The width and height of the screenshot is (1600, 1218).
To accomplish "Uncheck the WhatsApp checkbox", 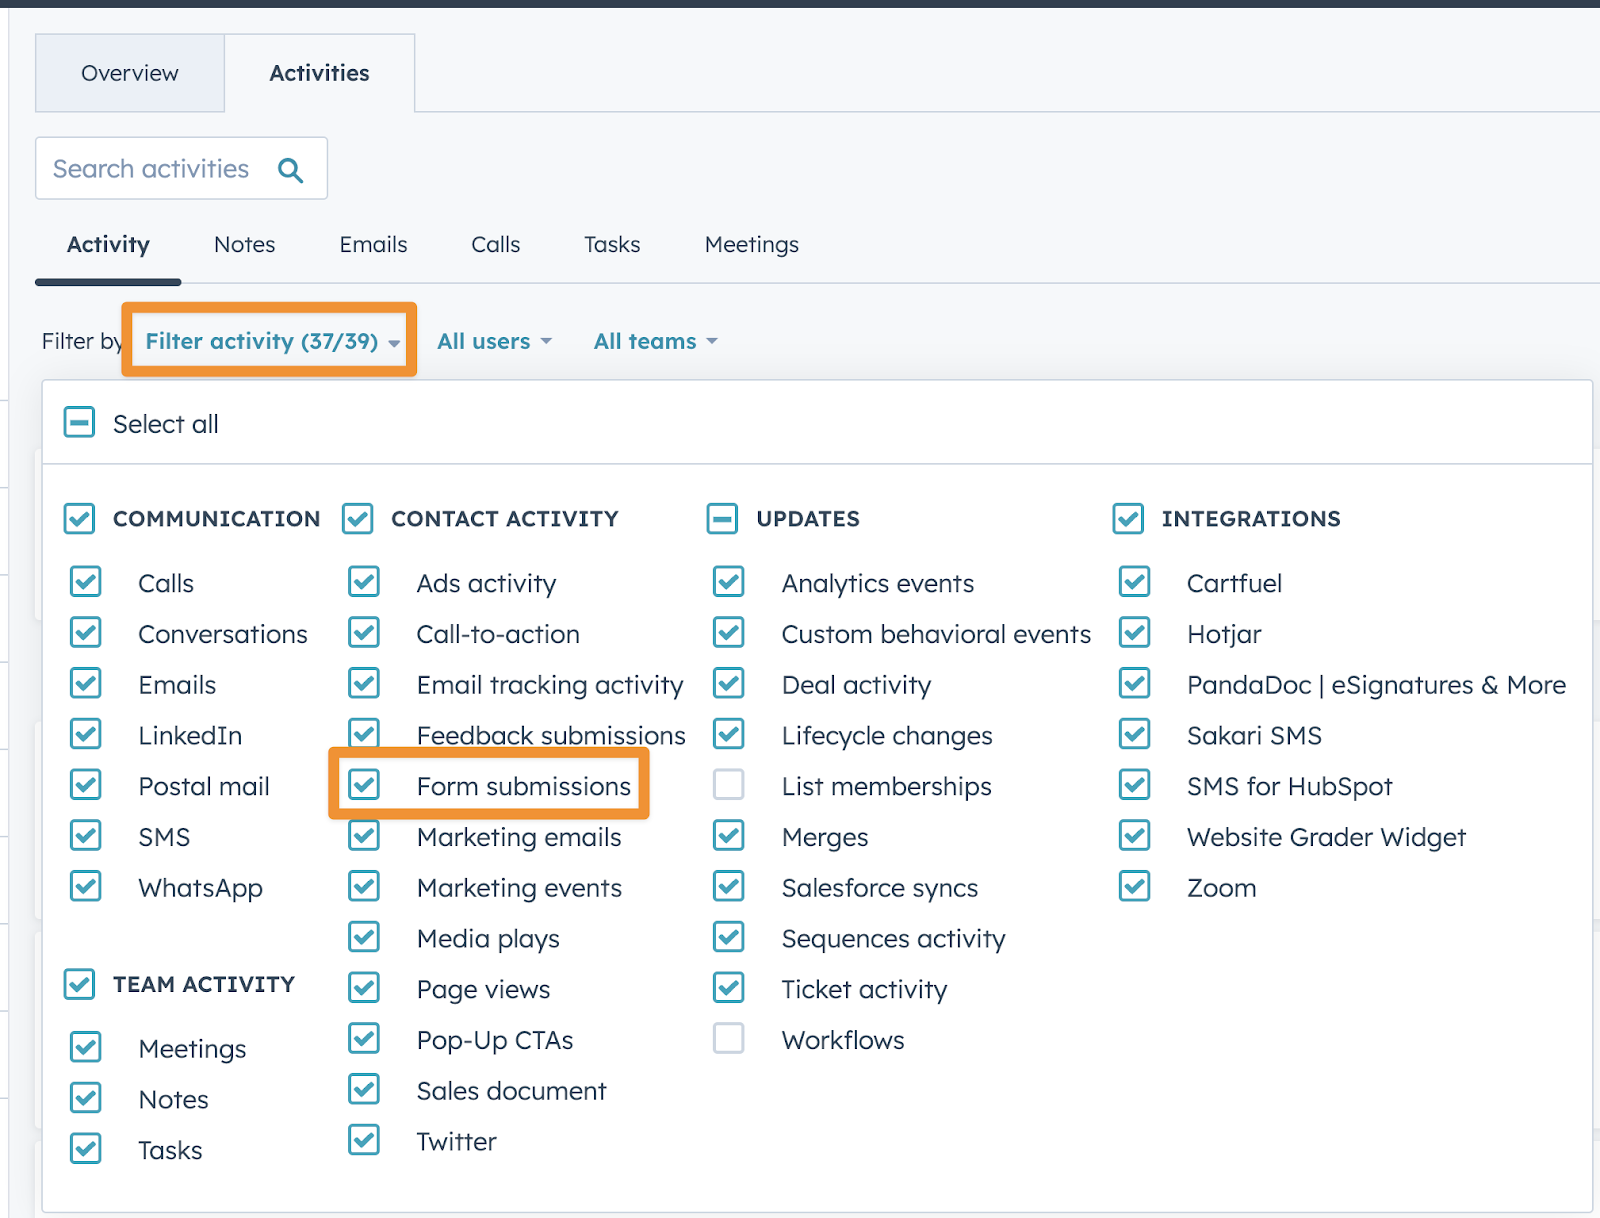I will [86, 887].
